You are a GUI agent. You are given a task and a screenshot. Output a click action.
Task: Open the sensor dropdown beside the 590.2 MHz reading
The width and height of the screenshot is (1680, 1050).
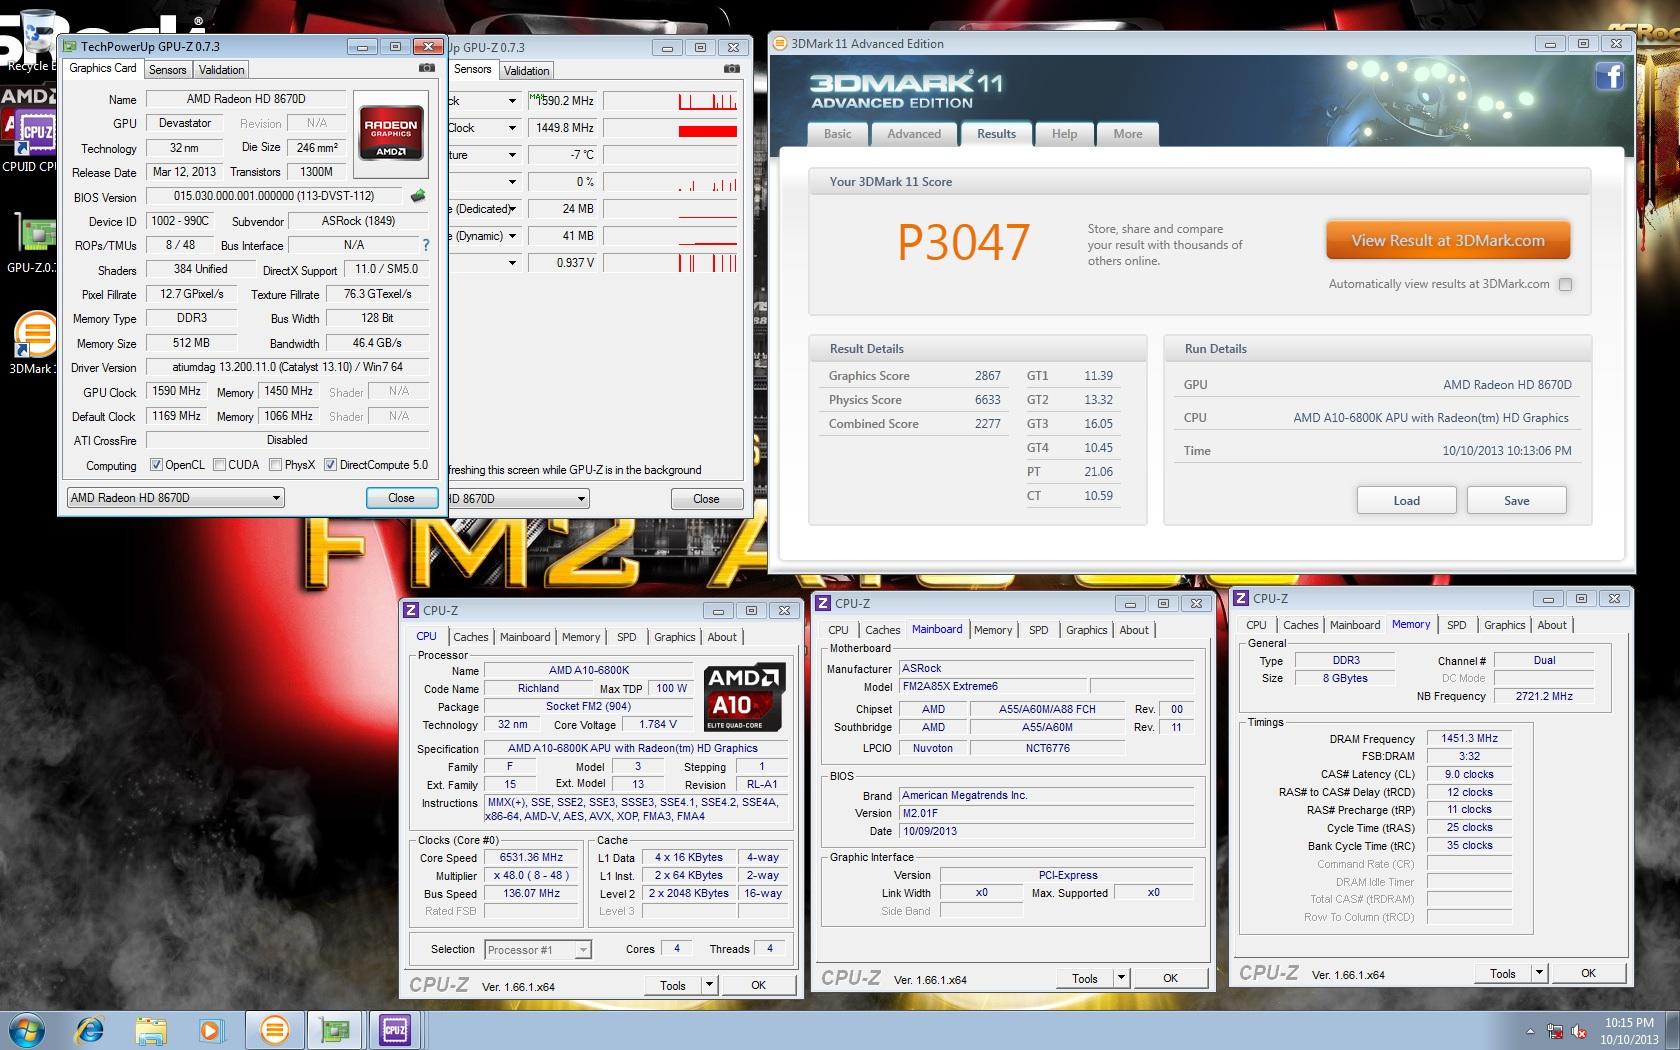click(x=512, y=101)
